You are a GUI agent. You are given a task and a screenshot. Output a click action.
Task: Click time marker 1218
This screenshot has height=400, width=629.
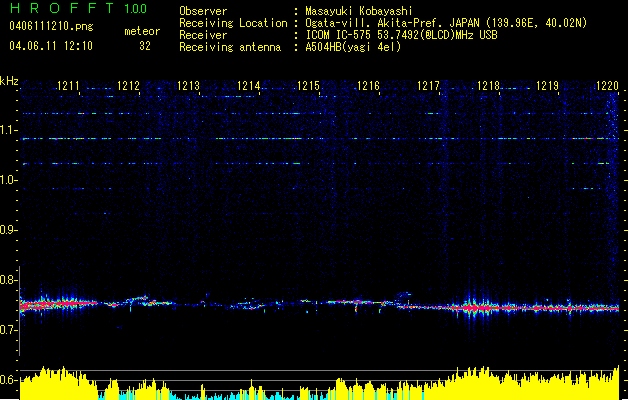[x=488, y=86]
